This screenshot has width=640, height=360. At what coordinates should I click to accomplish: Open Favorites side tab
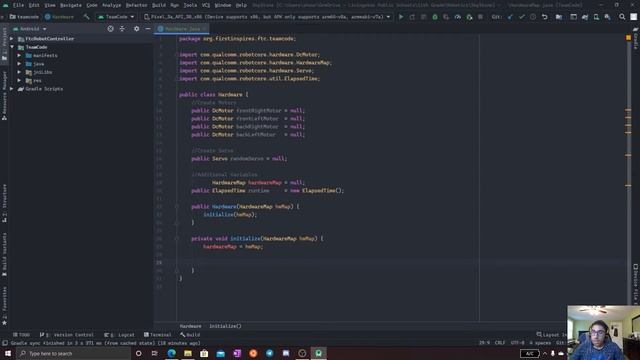point(4,305)
